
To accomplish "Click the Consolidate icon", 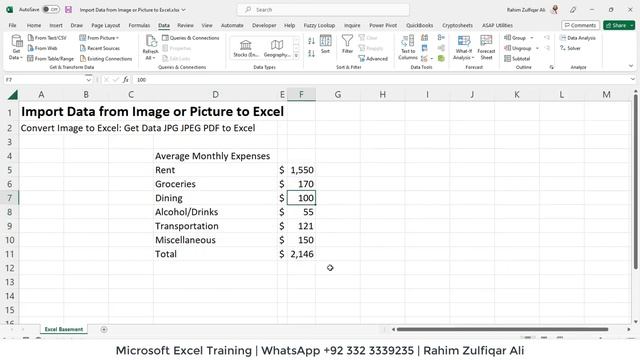I will tap(441, 38).
